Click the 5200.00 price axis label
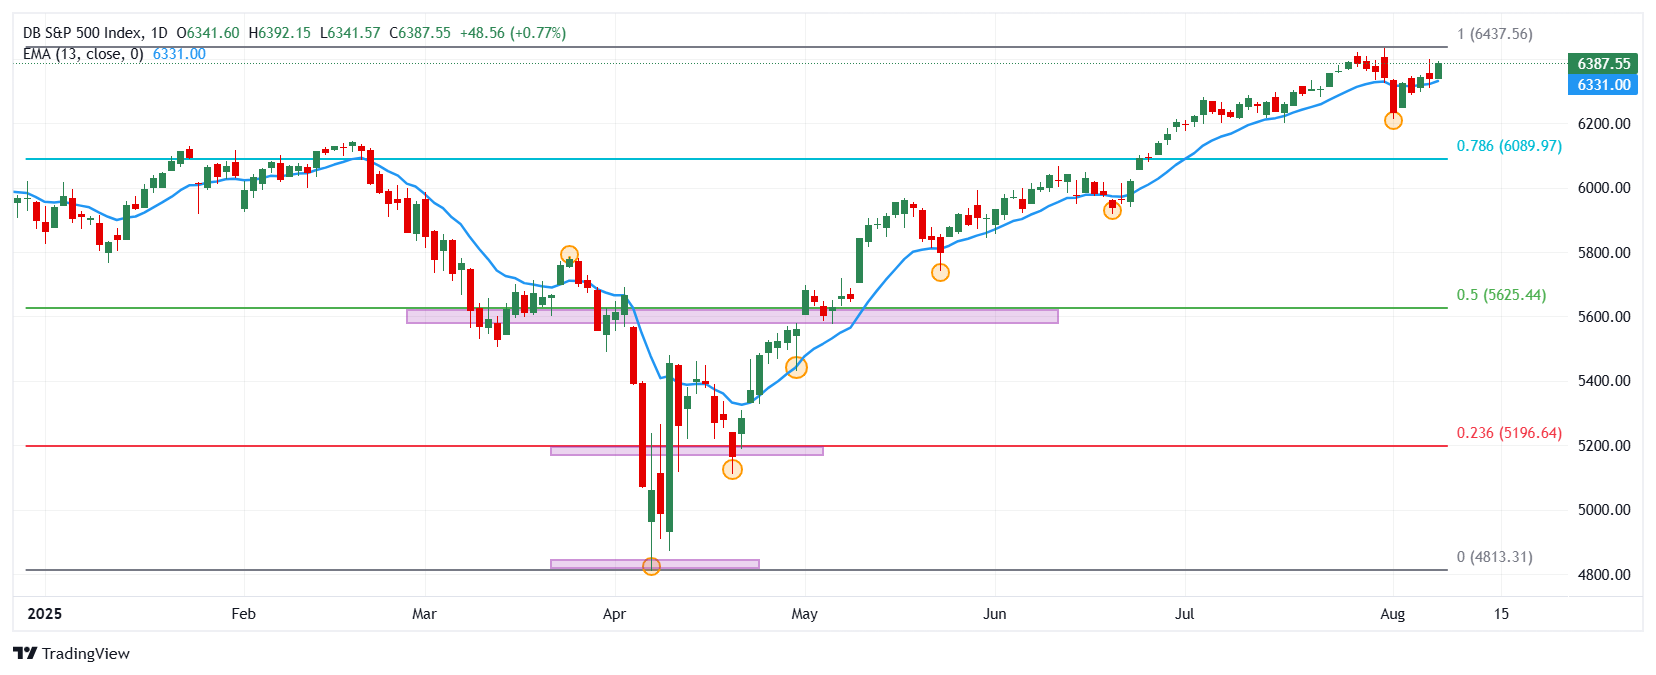This screenshot has width=1656, height=675. point(1604,446)
